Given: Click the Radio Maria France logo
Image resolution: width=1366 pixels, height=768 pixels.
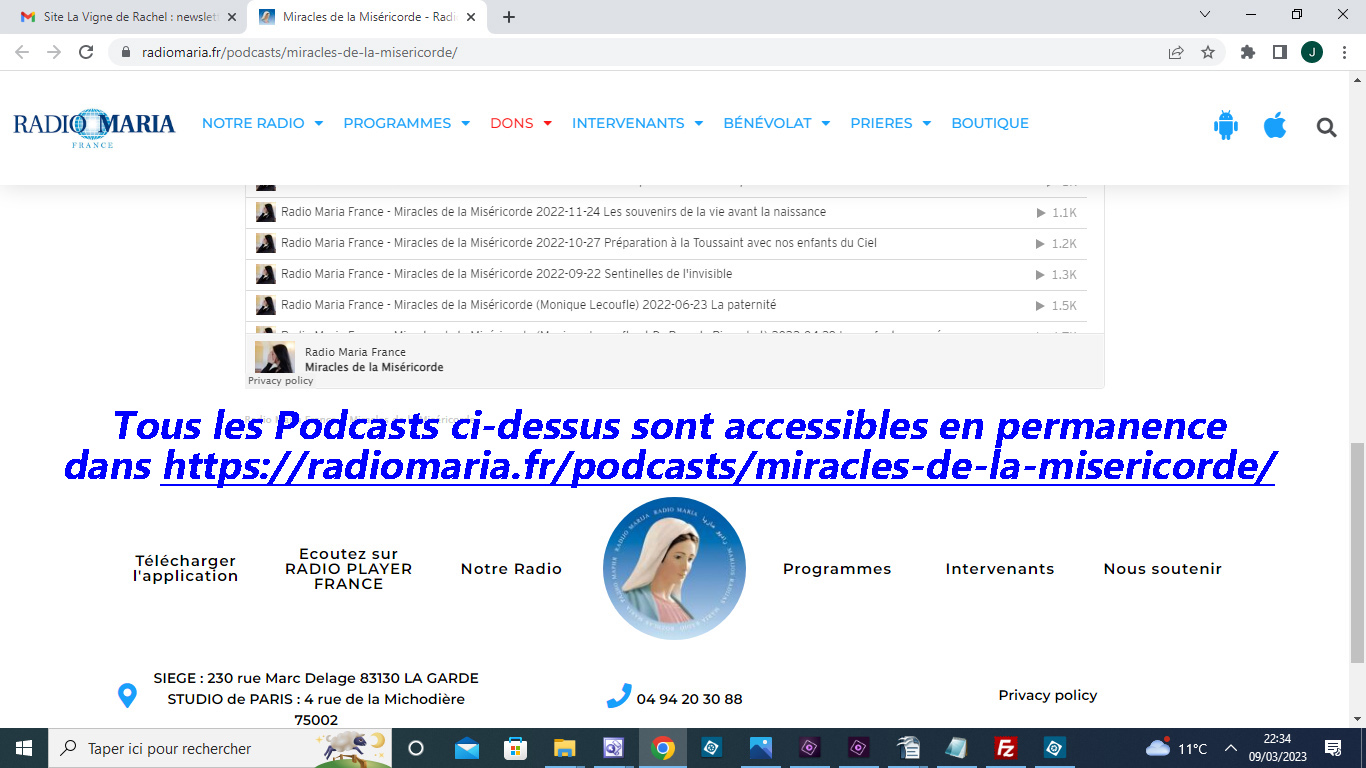Looking at the screenshot, I should click(x=94, y=128).
